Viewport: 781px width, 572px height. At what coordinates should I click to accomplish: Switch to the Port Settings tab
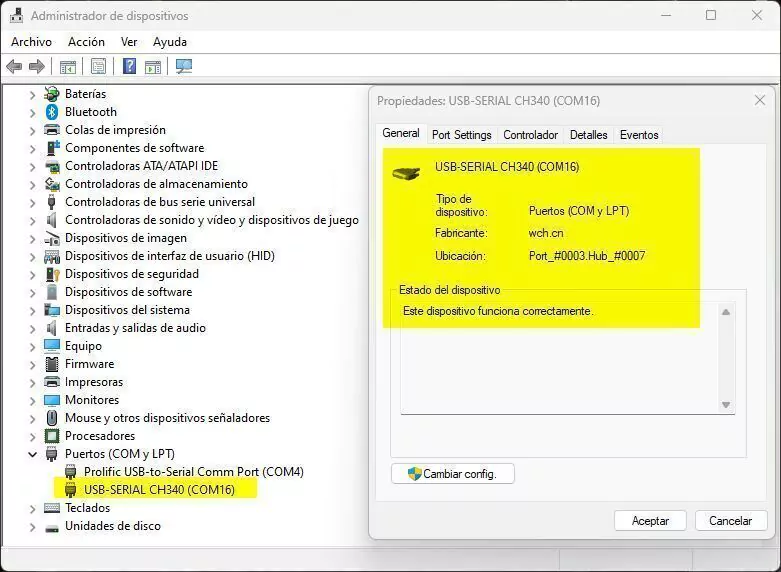(461, 135)
